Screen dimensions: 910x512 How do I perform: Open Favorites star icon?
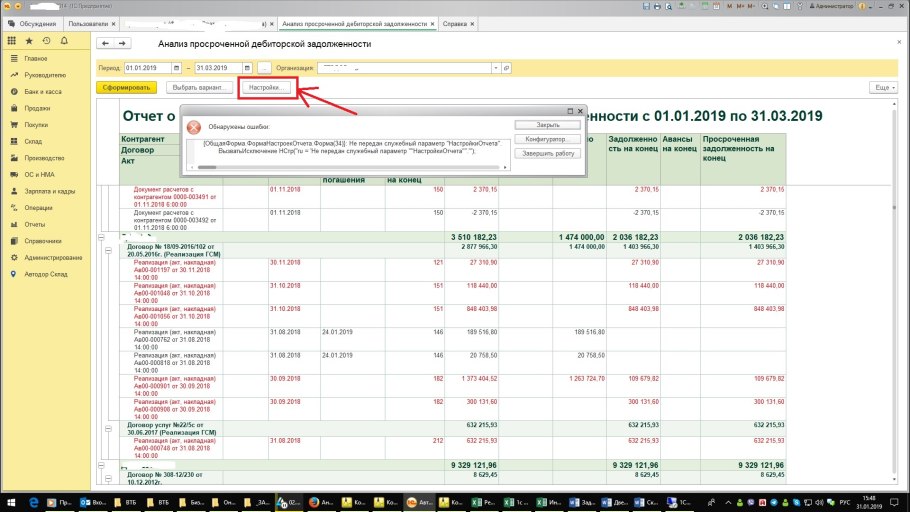point(28,41)
